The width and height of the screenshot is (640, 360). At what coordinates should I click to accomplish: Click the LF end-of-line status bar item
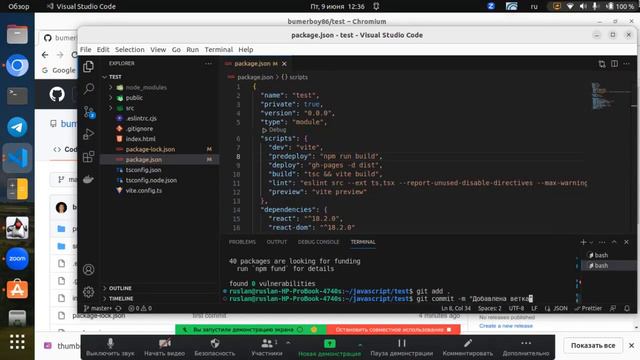[x=534, y=308]
